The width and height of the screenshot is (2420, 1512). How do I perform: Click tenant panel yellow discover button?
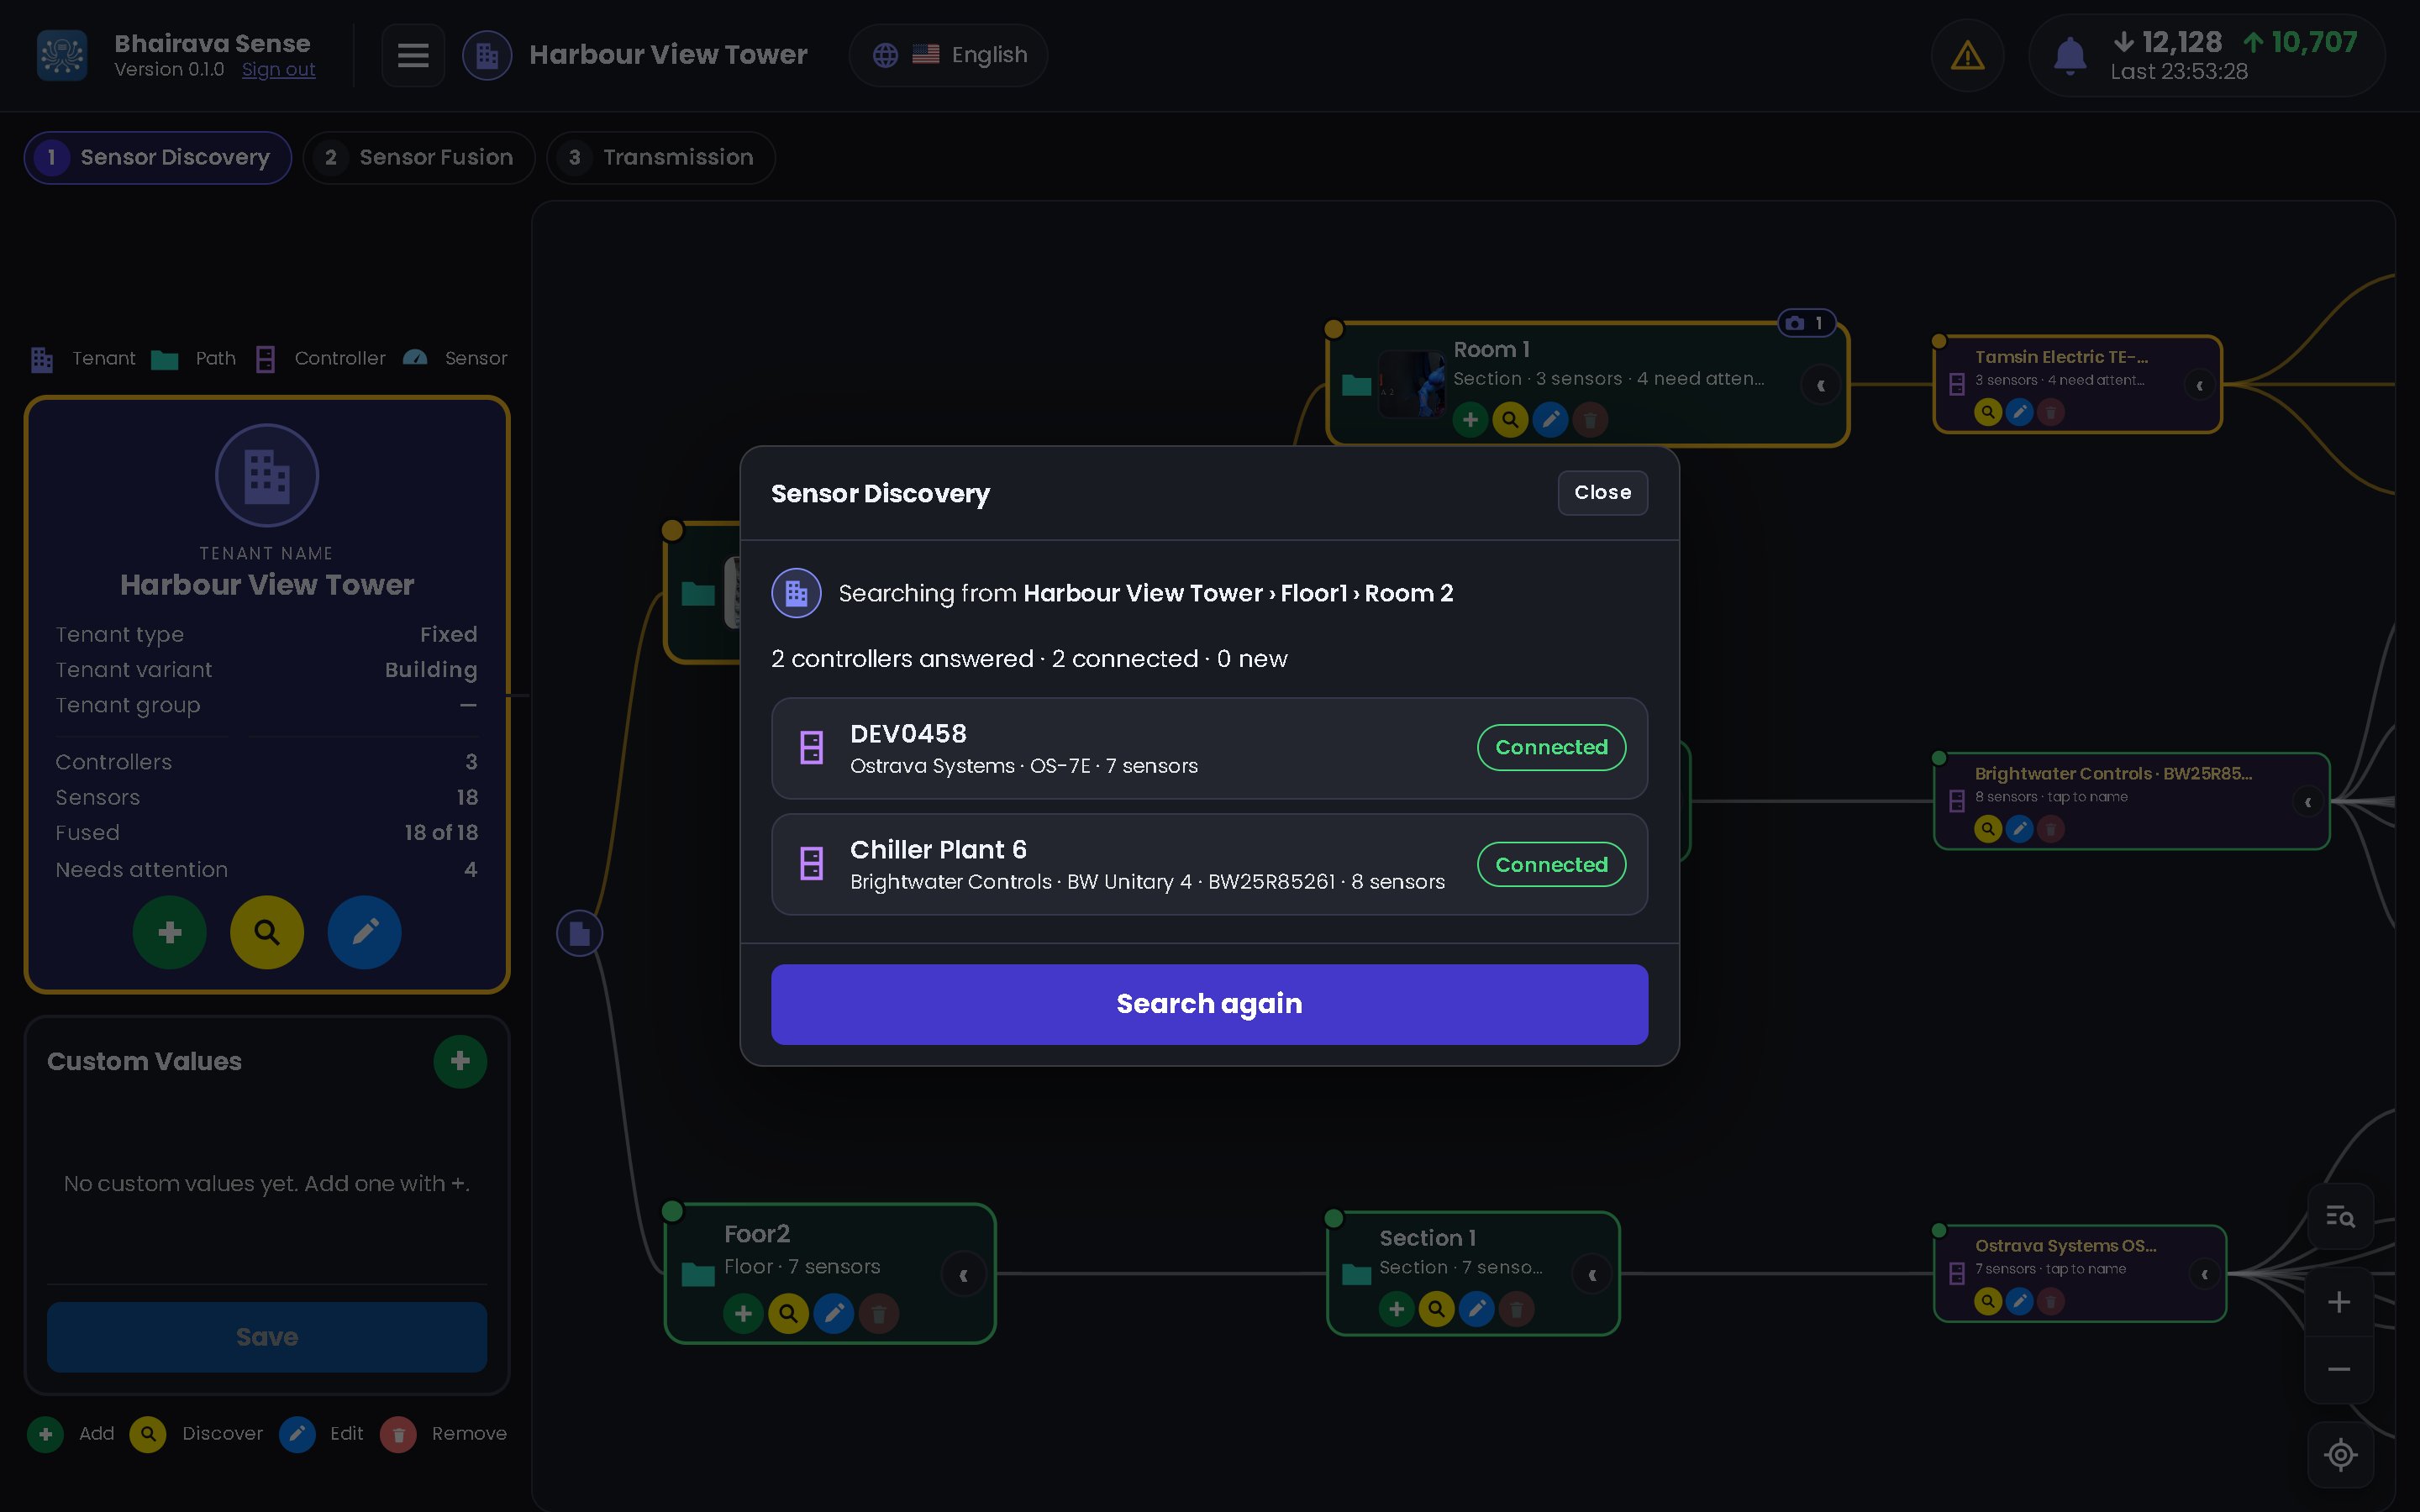point(267,932)
